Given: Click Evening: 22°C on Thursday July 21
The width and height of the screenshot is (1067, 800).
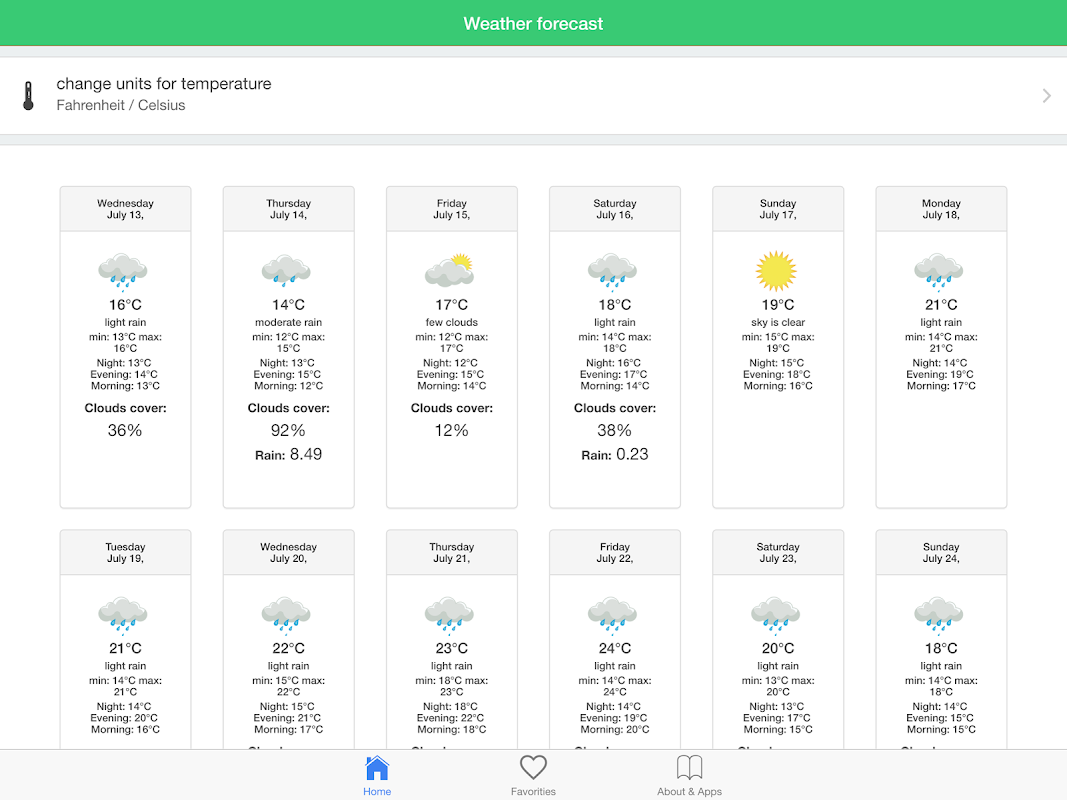Looking at the screenshot, I should coord(450,718).
